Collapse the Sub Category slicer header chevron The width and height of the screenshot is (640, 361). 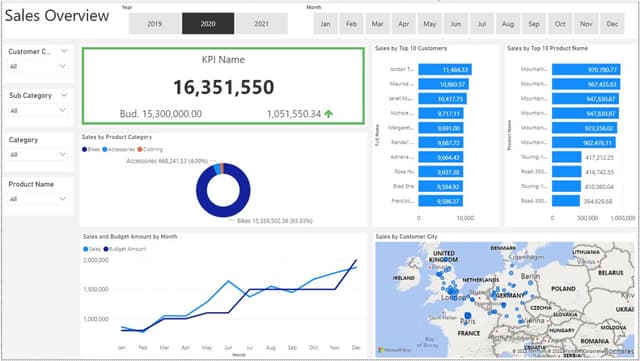click(64, 95)
